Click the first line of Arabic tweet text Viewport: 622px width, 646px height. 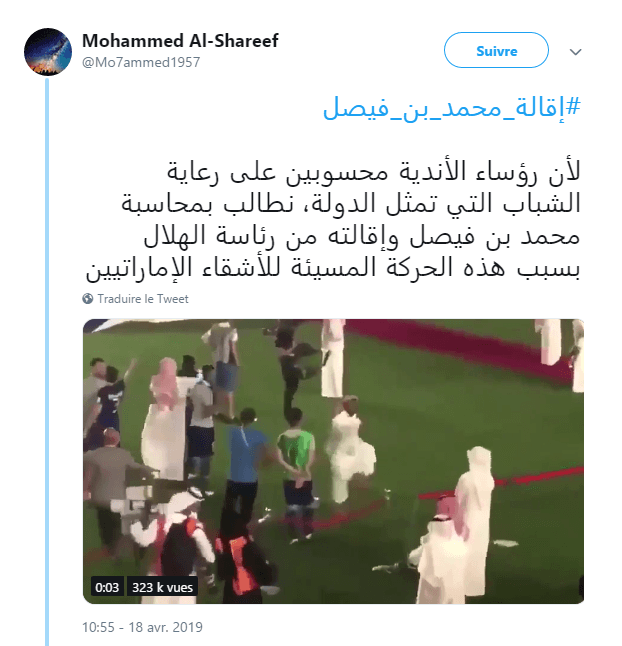tap(374, 171)
